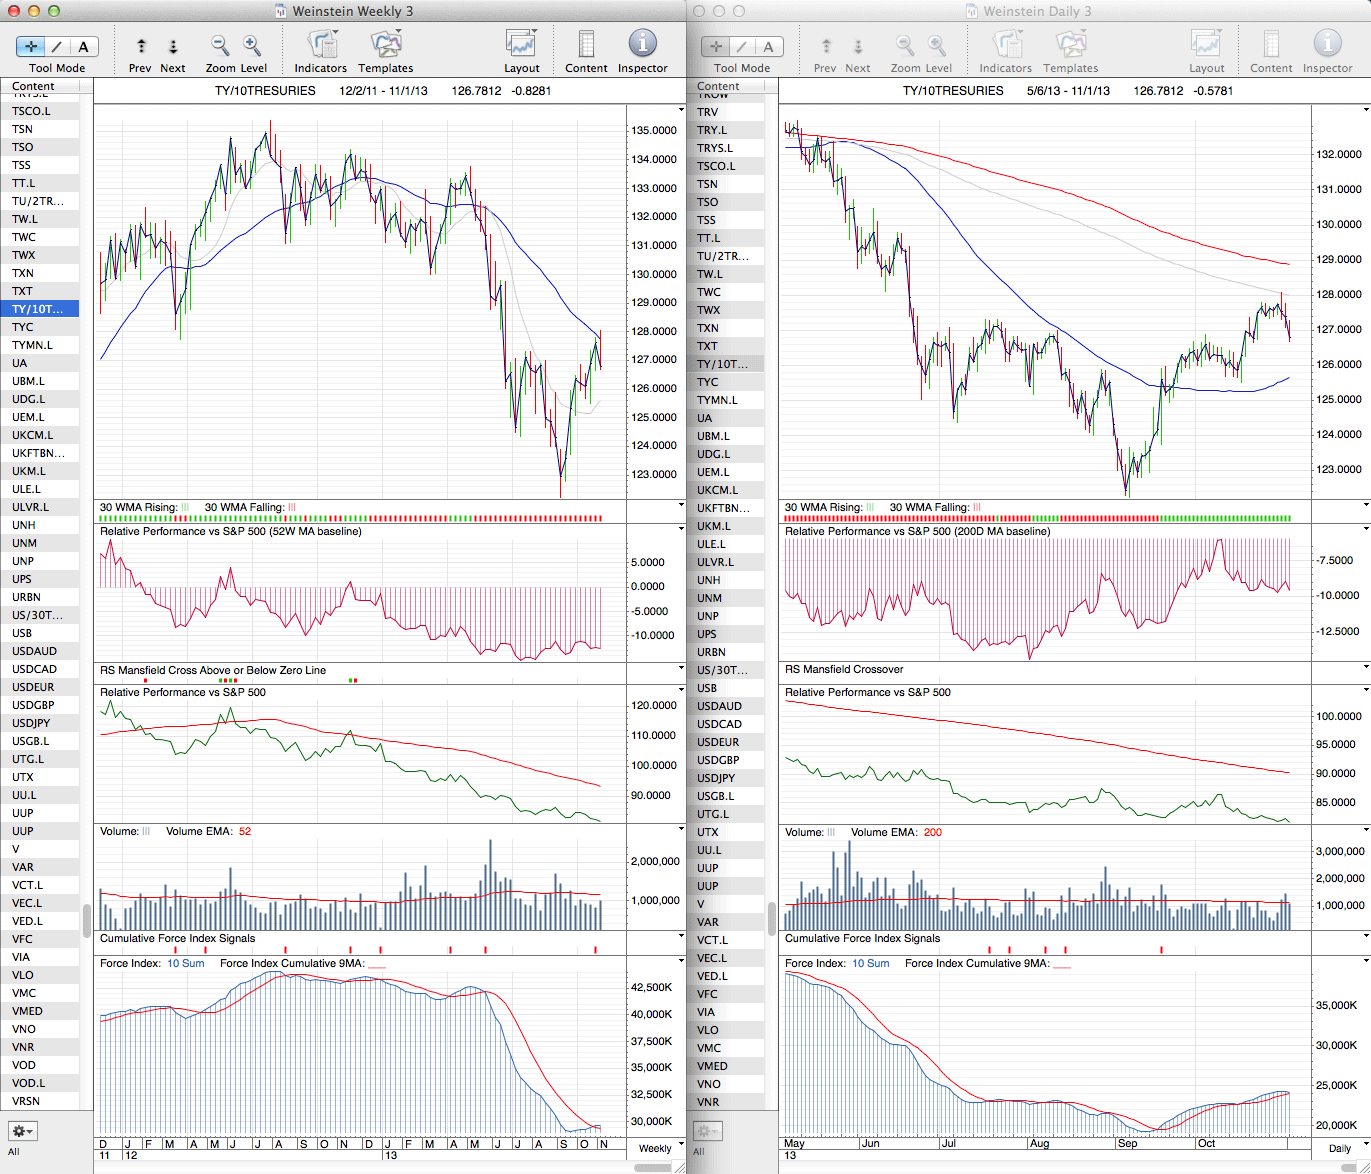
Task: Enable the text annotation tool mode
Action: 83,47
